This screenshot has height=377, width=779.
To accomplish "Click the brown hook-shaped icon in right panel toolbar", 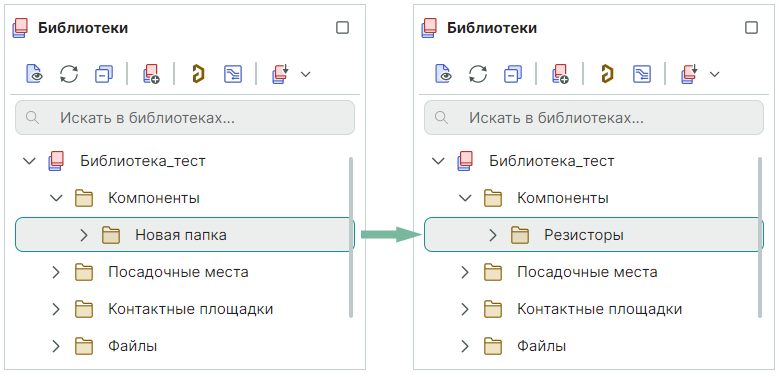I will [608, 74].
